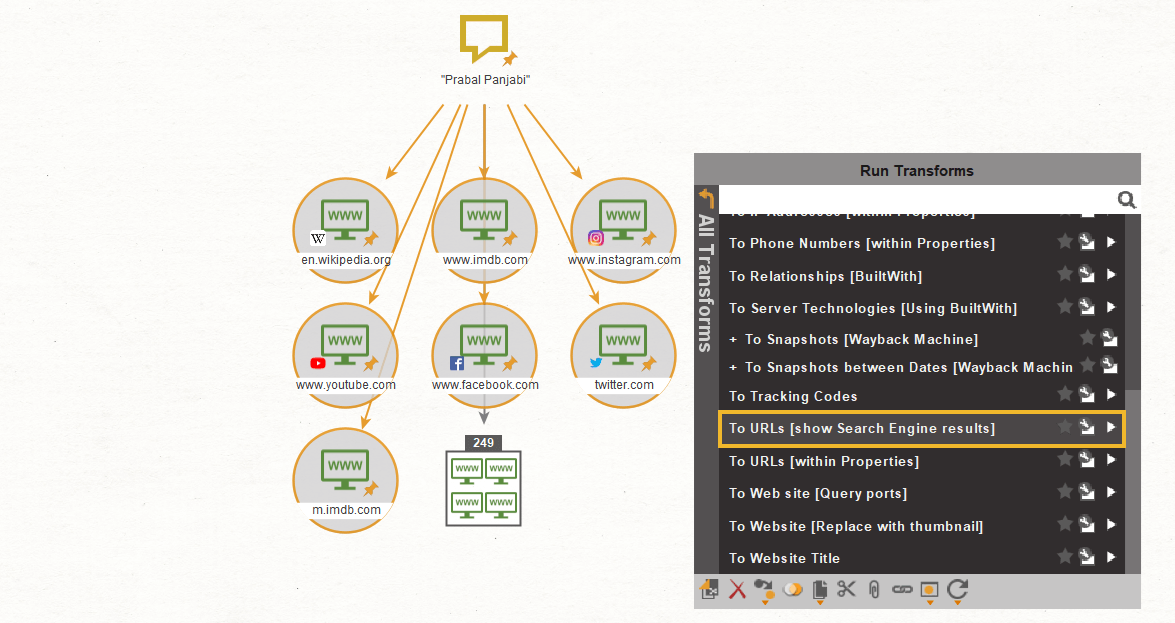Run To Phone Numbers with its arrow
Screen dimensions: 1175x623
click(x=1111, y=242)
